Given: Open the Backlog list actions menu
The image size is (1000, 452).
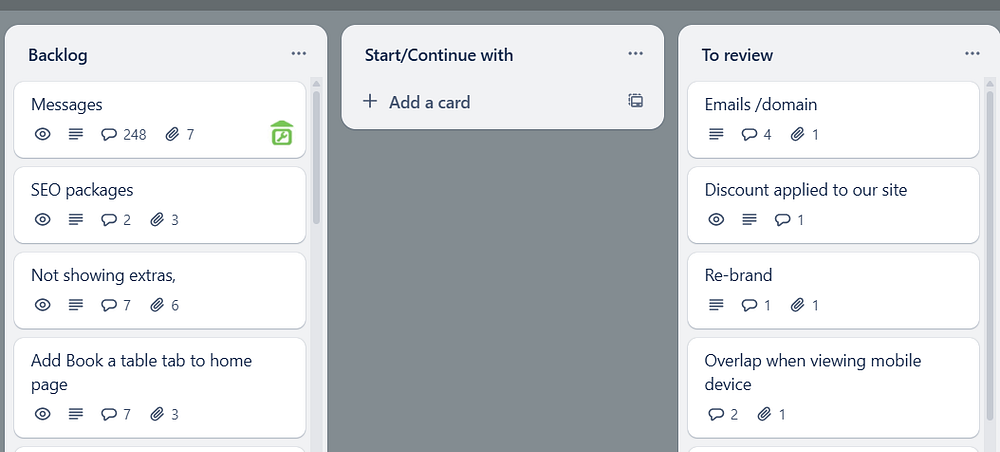Looking at the screenshot, I should click(x=299, y=54).
